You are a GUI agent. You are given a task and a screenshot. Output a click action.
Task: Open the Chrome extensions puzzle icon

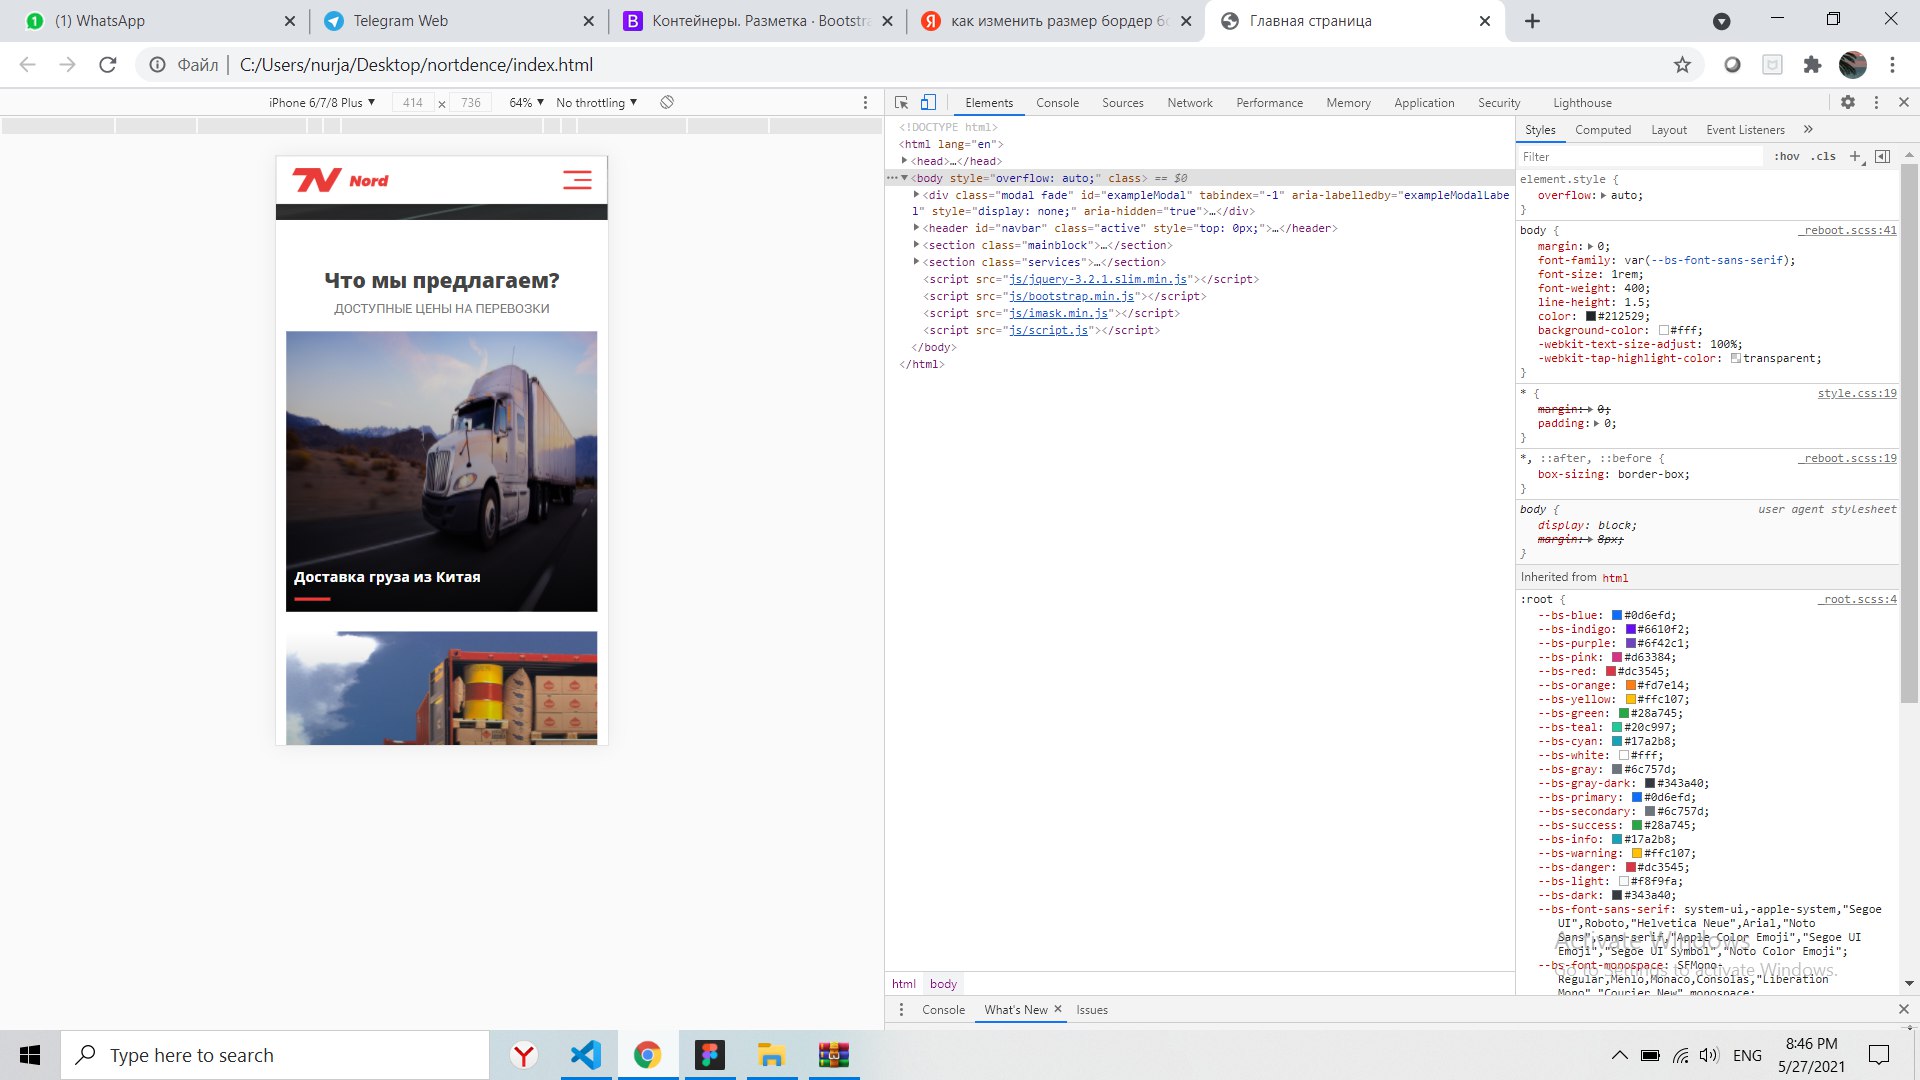pos(1812,65)
